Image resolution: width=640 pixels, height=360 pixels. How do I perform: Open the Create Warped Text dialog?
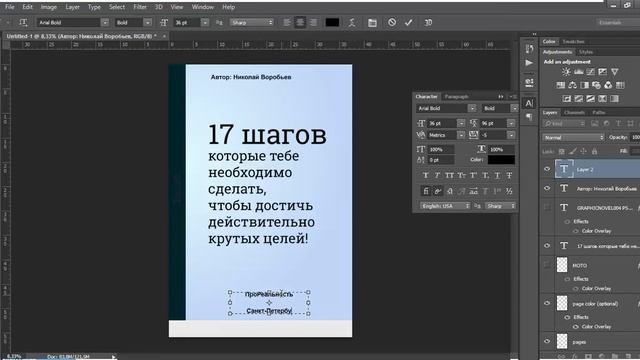(x=352, y=22)
